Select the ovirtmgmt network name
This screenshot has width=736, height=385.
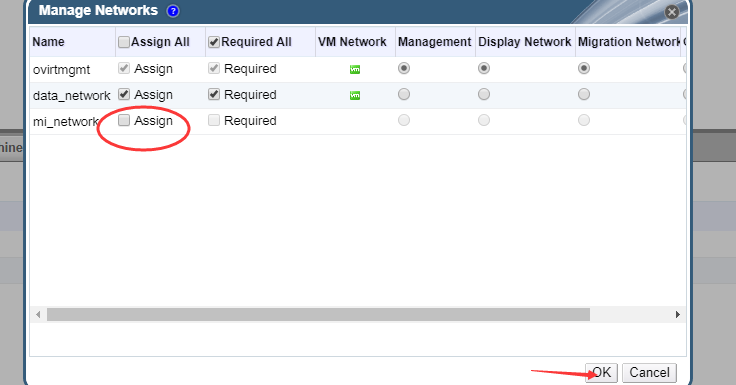point(61,70)
